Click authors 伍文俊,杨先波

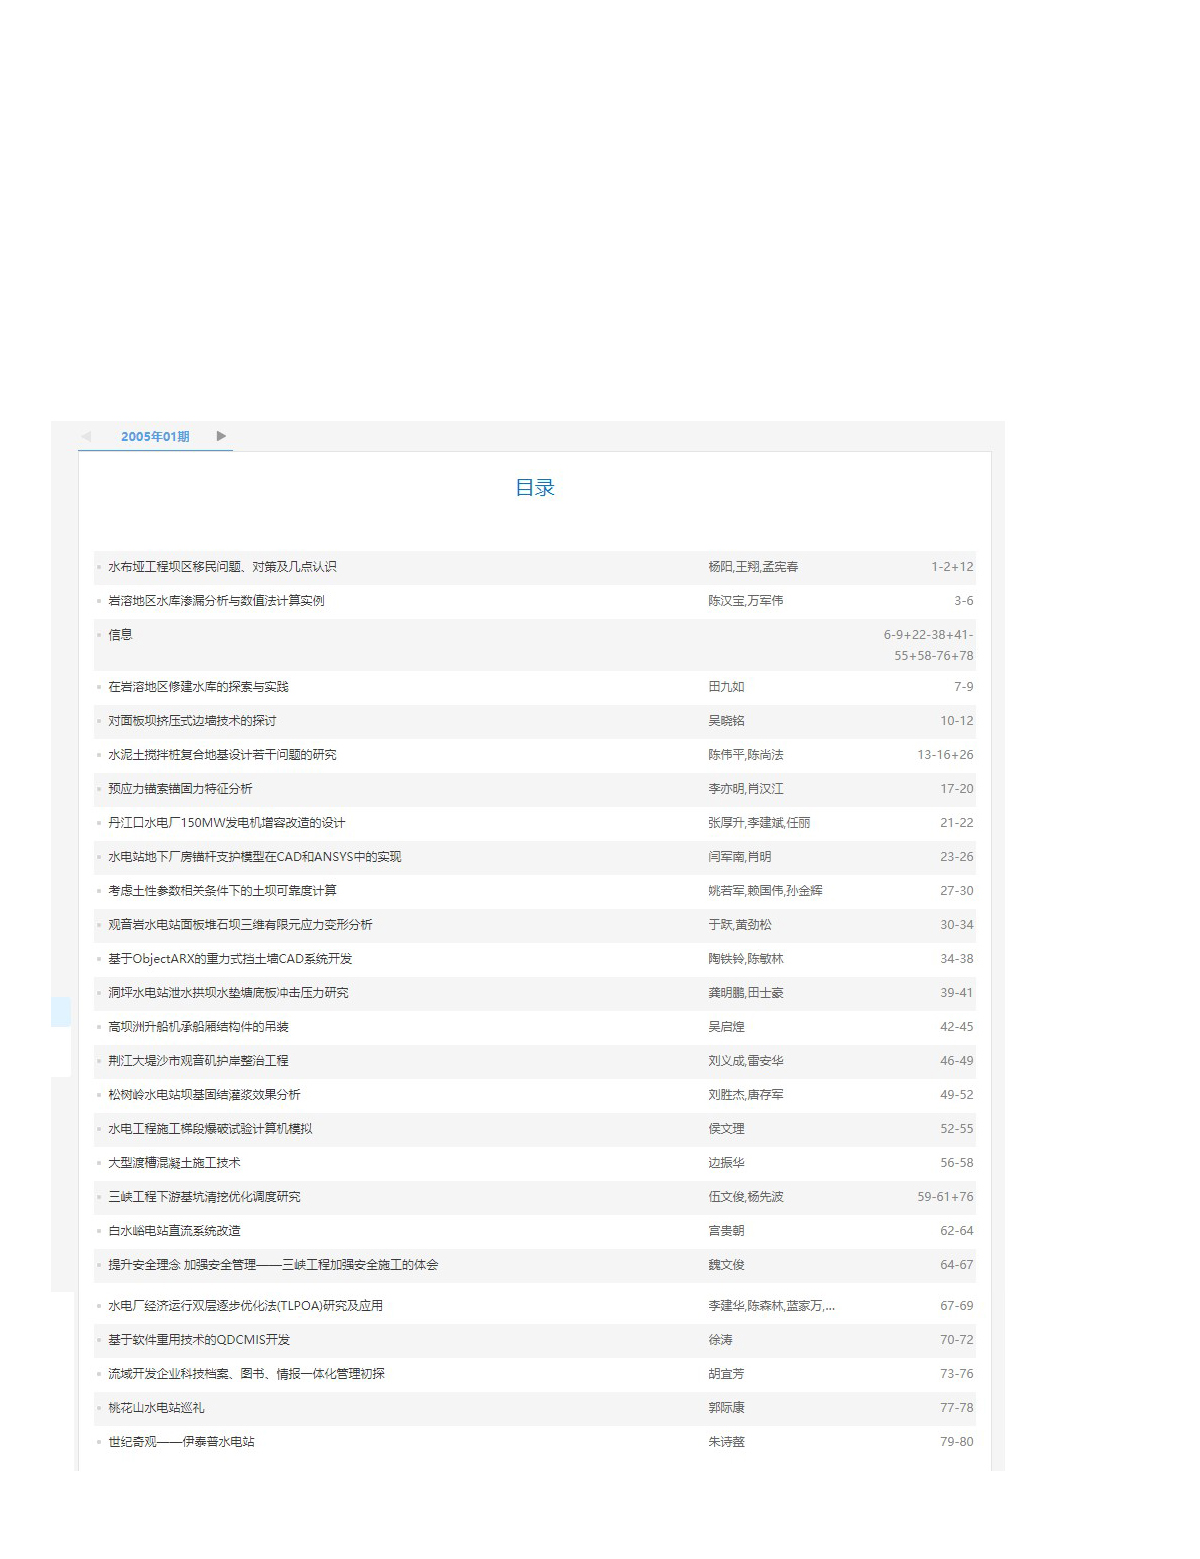[x=746, y=1197]
